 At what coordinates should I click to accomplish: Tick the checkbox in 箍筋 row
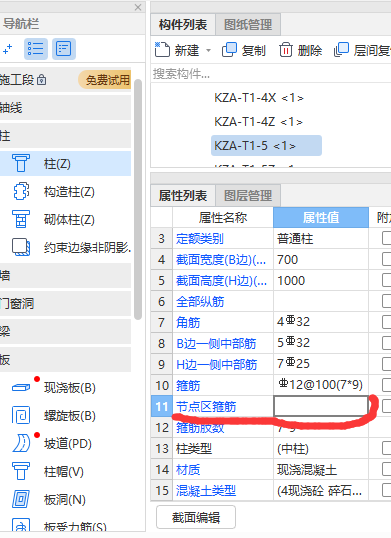pyautogui.click(x=387, y=385)
